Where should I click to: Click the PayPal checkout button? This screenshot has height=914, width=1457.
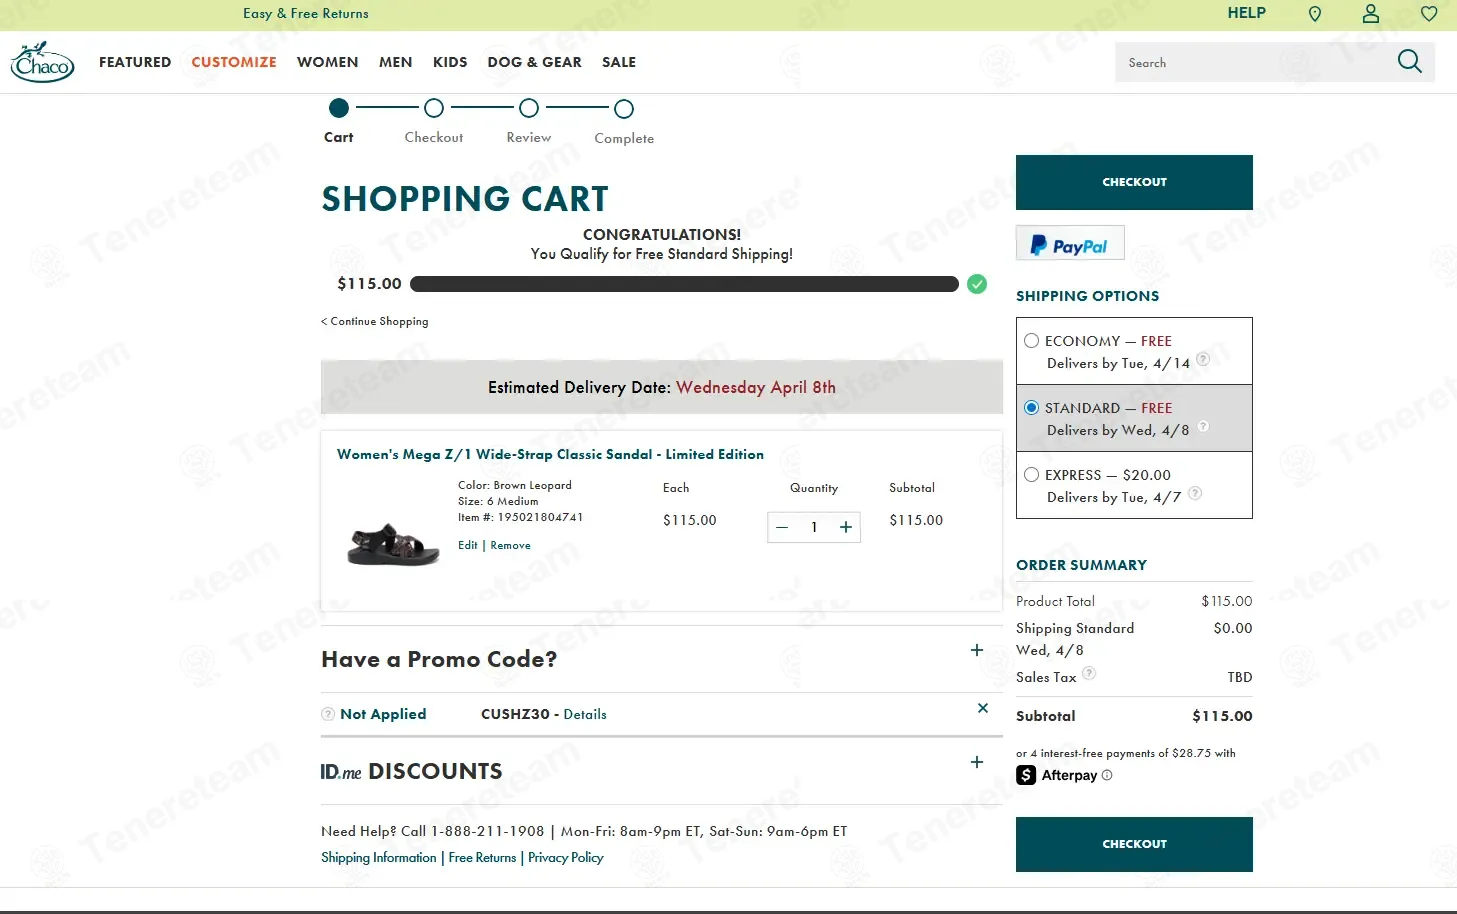click(x=1070, y=243)
